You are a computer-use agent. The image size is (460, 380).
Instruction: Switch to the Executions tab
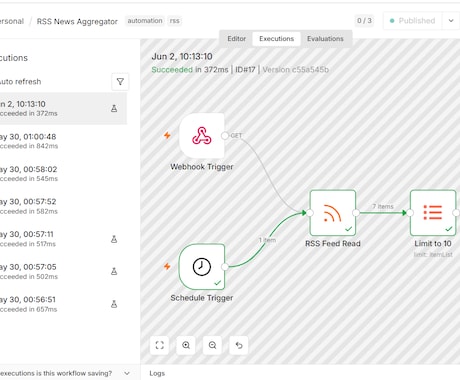coord(277,39)
